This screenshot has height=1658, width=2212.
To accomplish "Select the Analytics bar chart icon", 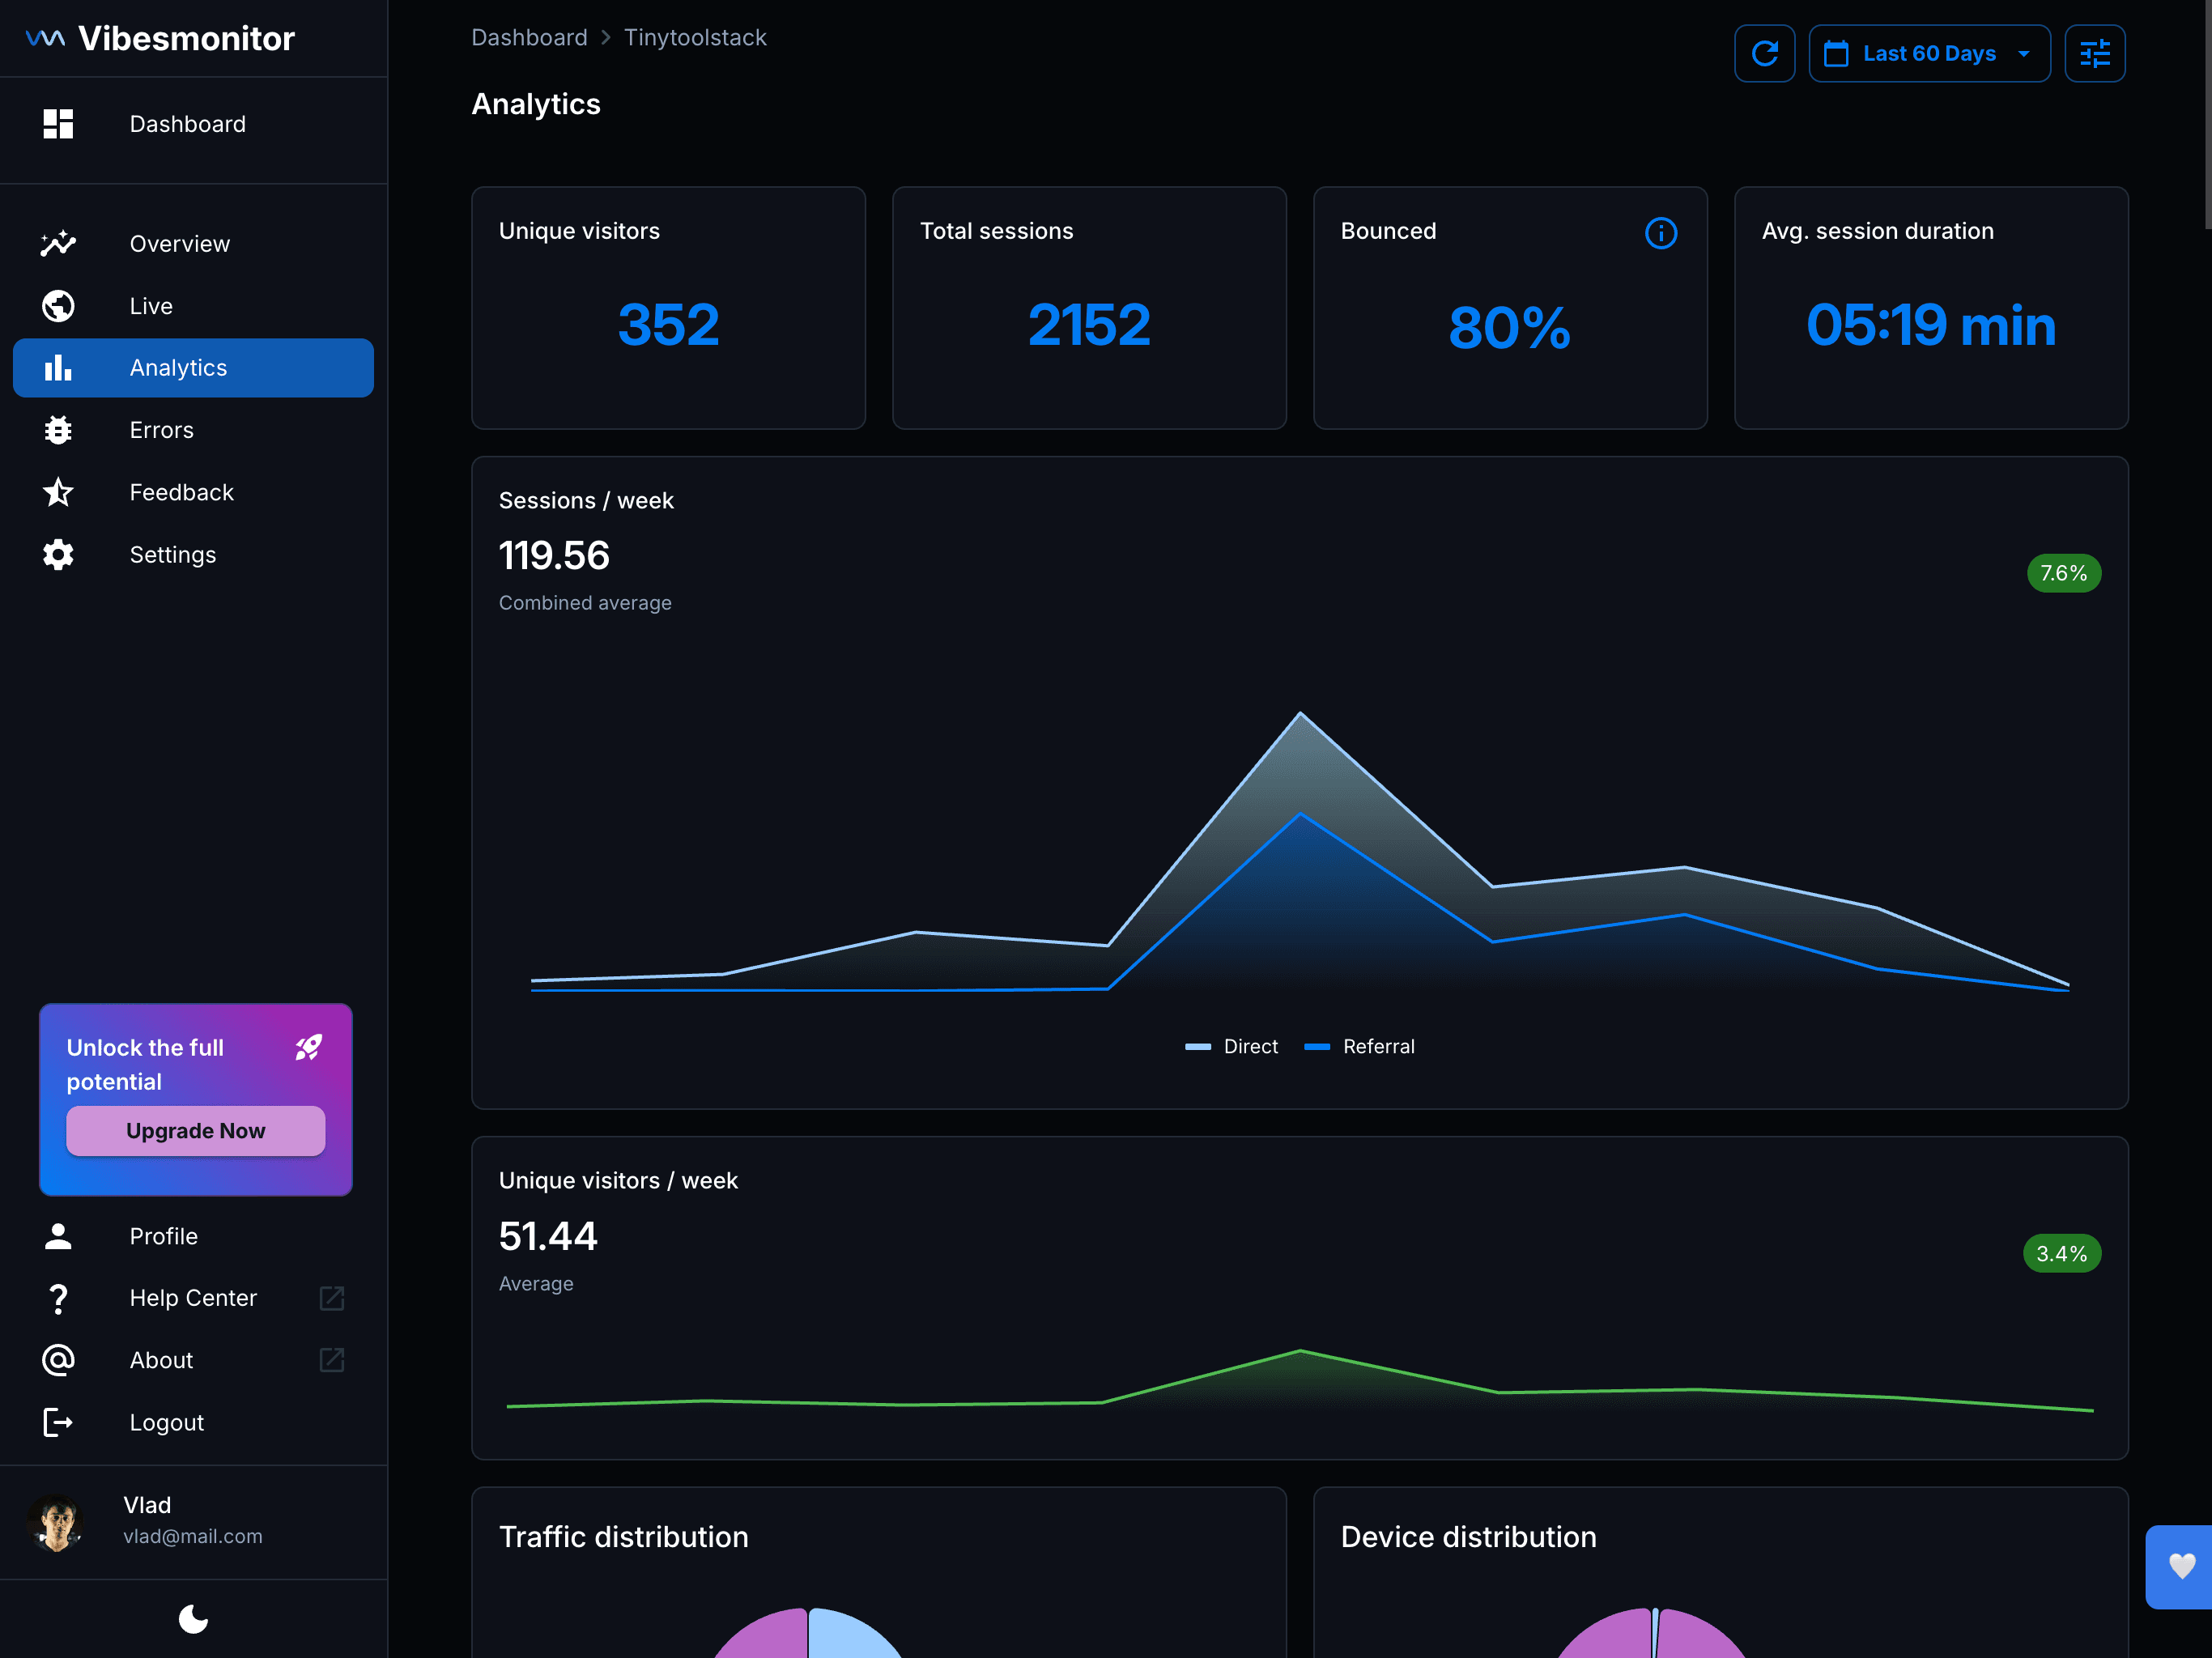I will click(58, 367).
